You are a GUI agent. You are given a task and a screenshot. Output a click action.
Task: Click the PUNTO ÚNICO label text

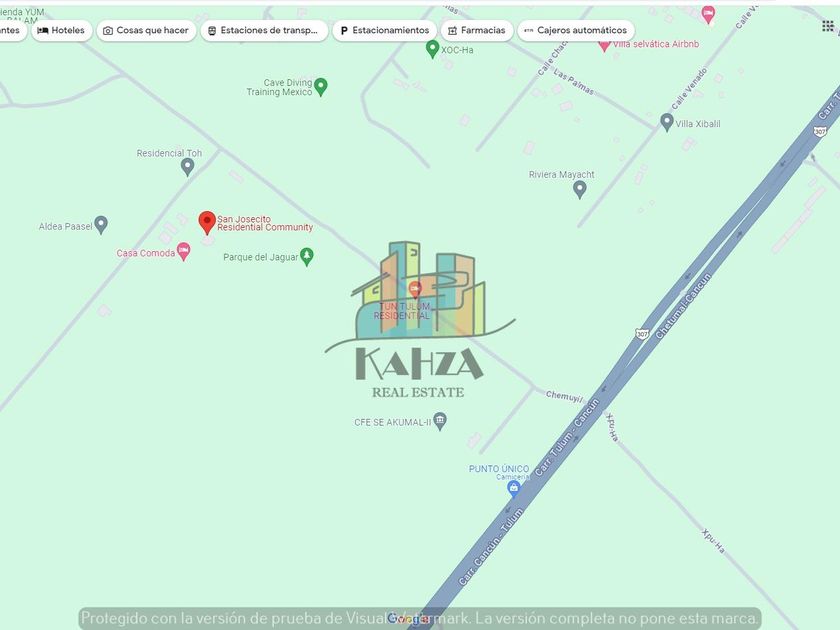tap(499, 469)
